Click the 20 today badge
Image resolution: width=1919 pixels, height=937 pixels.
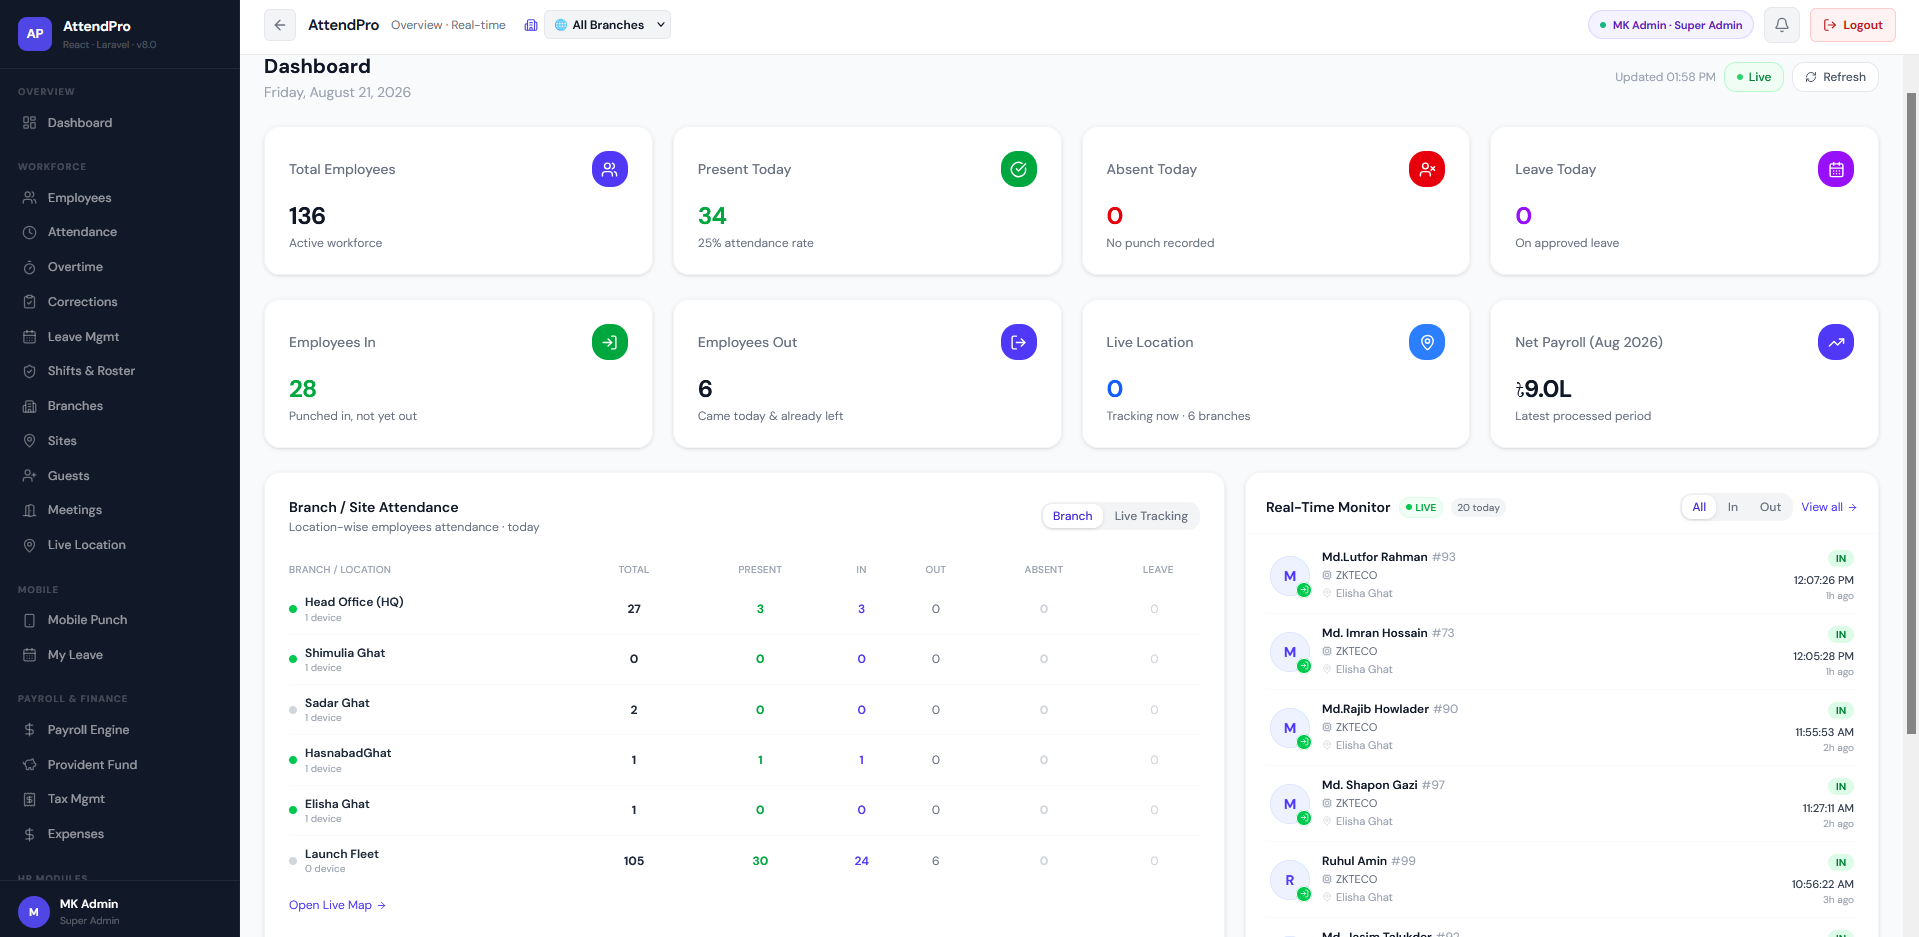pos(1478,507)
